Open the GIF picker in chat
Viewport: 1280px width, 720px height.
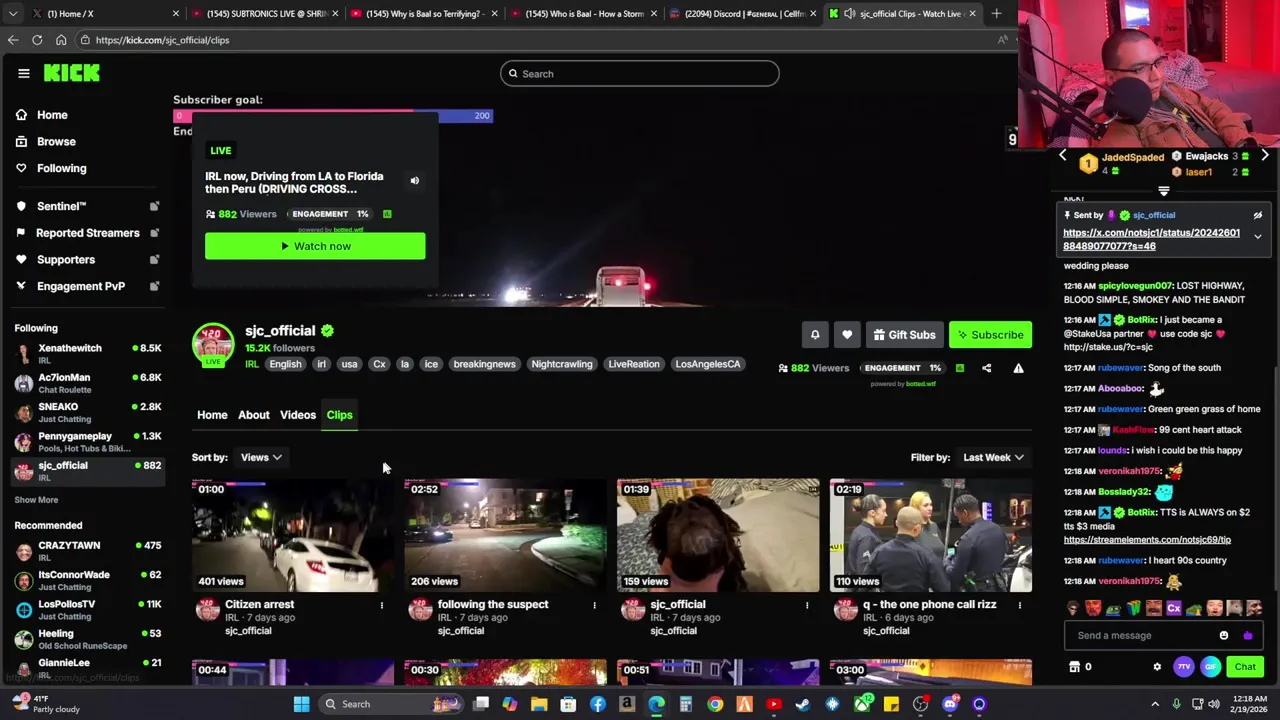[1210, 667]
